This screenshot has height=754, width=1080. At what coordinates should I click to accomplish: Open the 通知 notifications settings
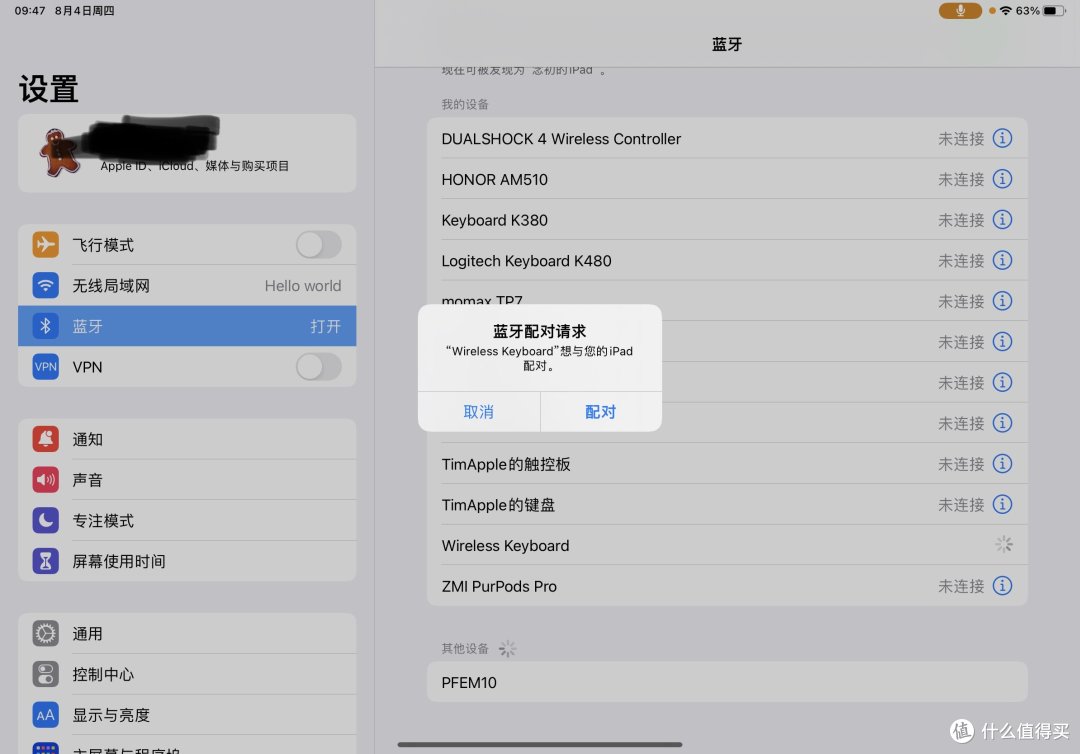pyautogui.click(x=187, y=440)
